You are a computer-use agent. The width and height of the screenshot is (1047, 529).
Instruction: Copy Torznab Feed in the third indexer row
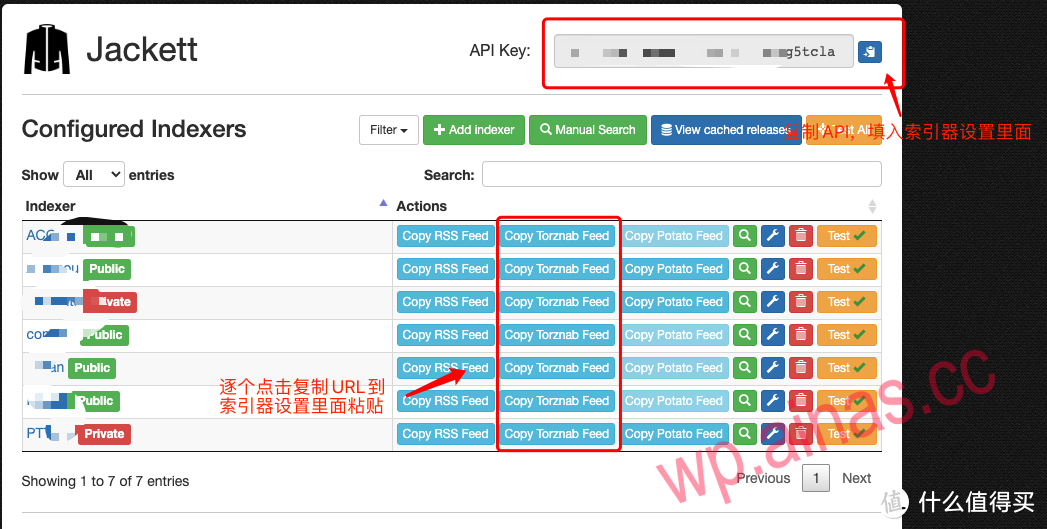[x=557, y=302]
